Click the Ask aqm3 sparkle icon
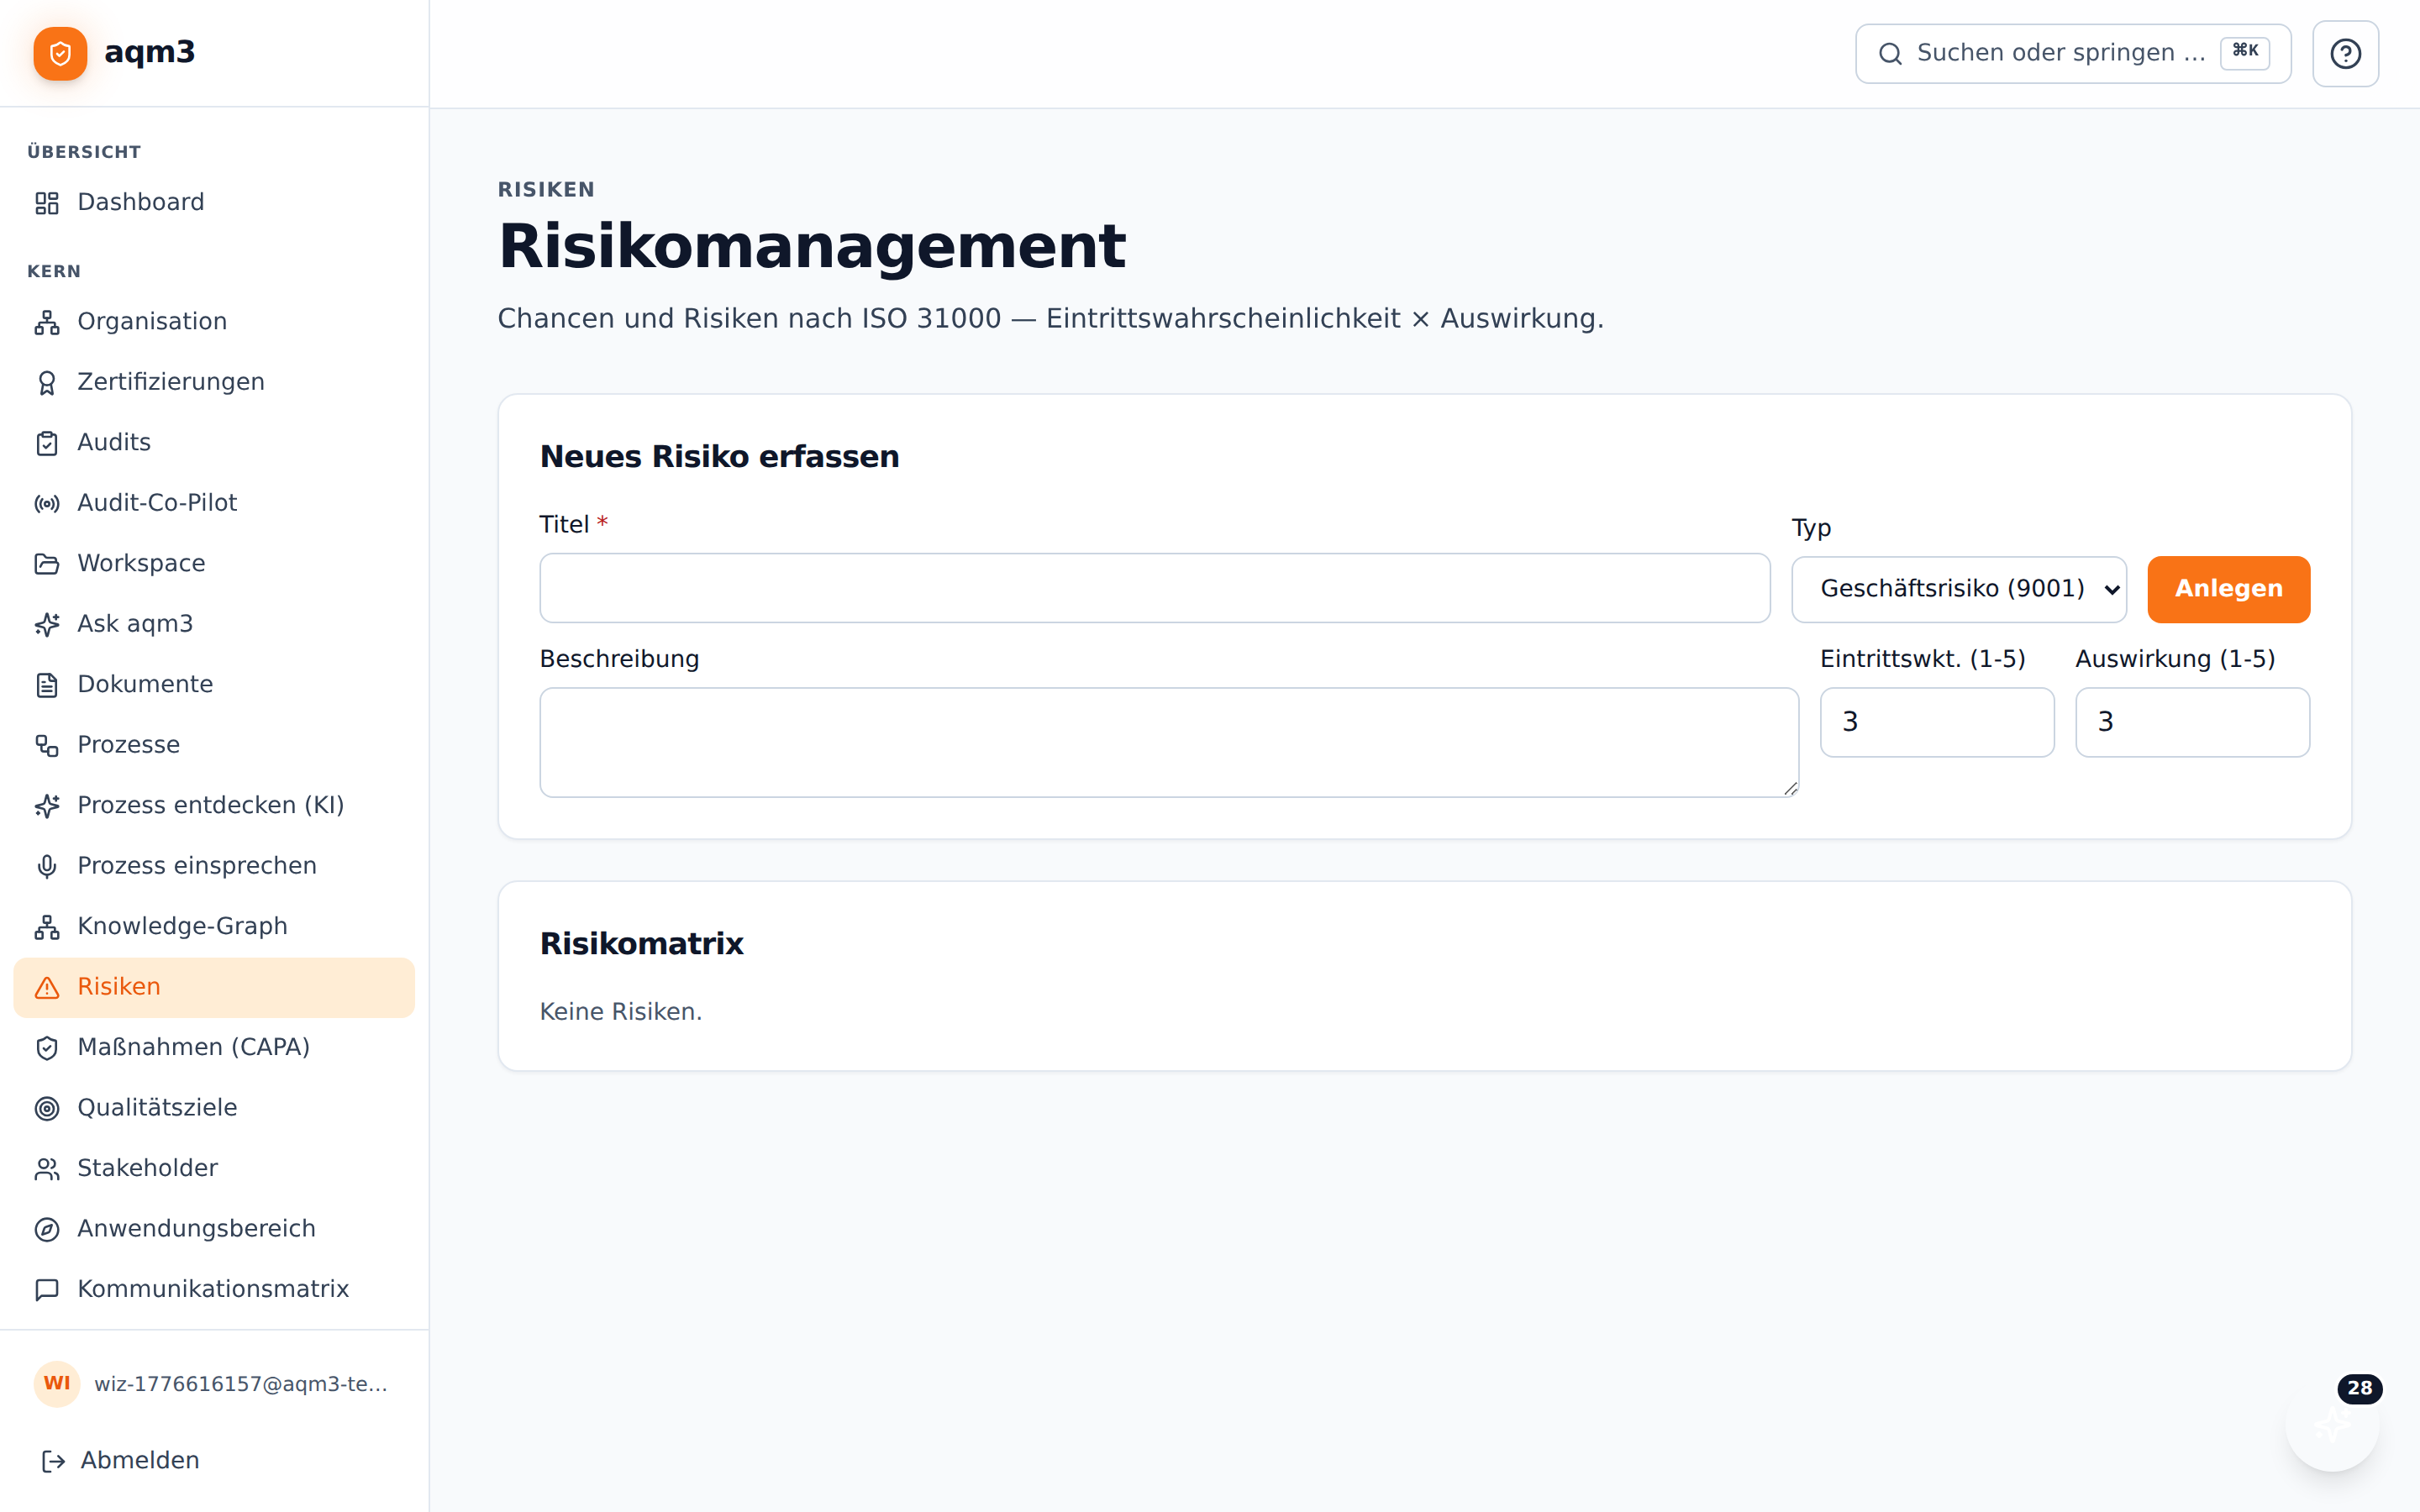This screenshot has height=1512, width=2420. tap(47, 625)
